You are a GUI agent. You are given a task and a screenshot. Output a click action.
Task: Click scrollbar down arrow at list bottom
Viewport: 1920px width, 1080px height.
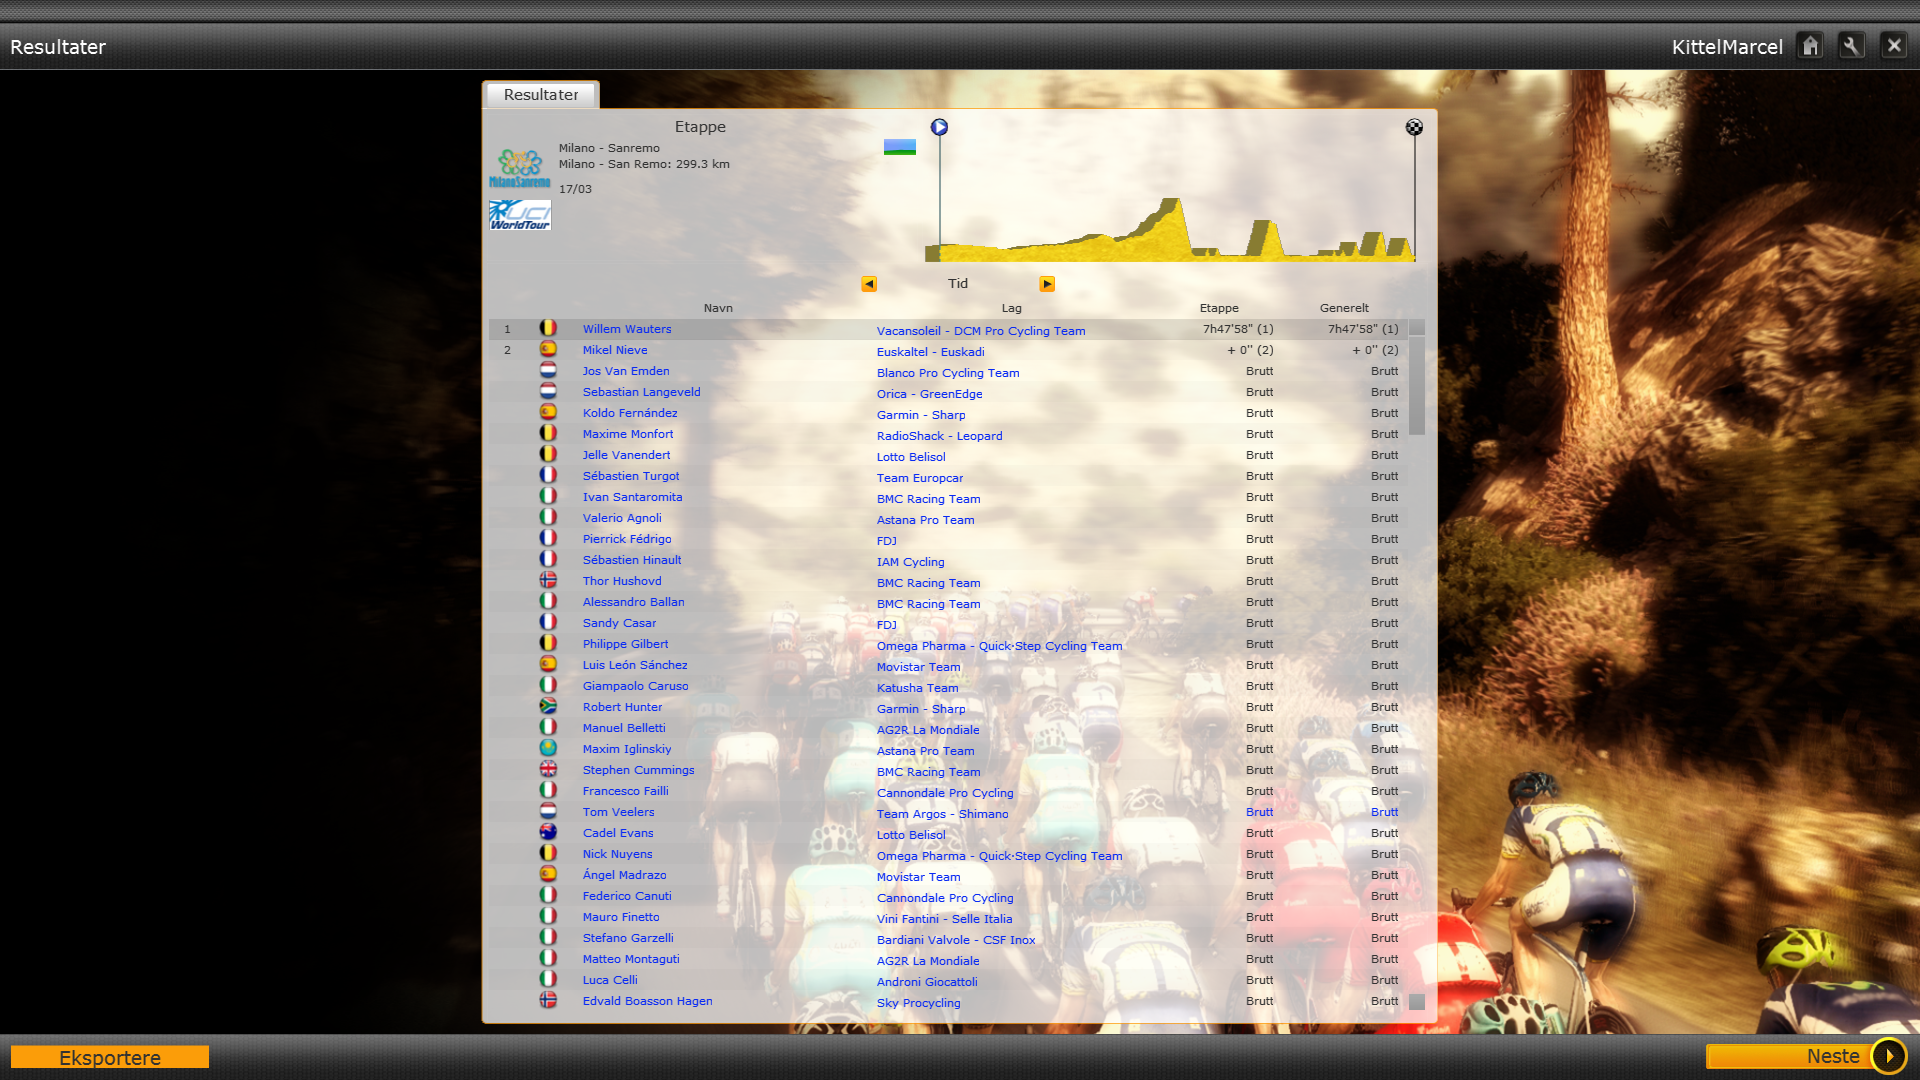1416,1002
